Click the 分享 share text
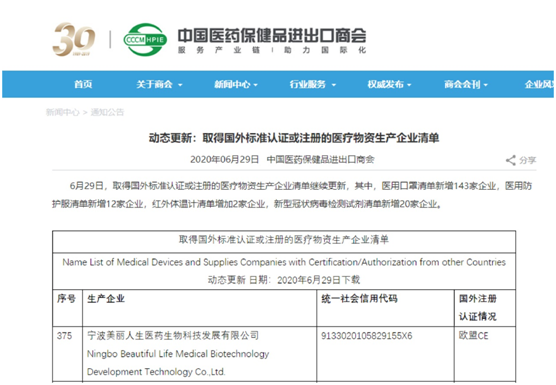Image resolution: width=556 pixels, height=385 pixels. [528, 160]
